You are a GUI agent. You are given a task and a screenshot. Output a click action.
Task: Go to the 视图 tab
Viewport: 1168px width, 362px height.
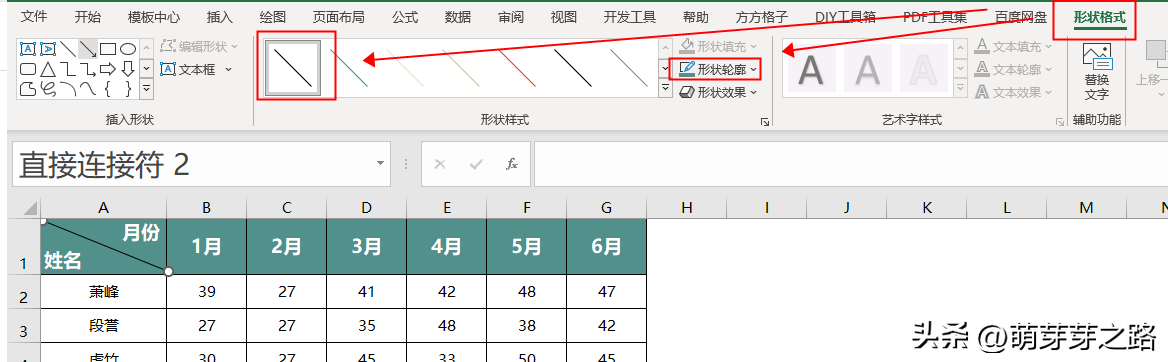(x=564, y=16)
